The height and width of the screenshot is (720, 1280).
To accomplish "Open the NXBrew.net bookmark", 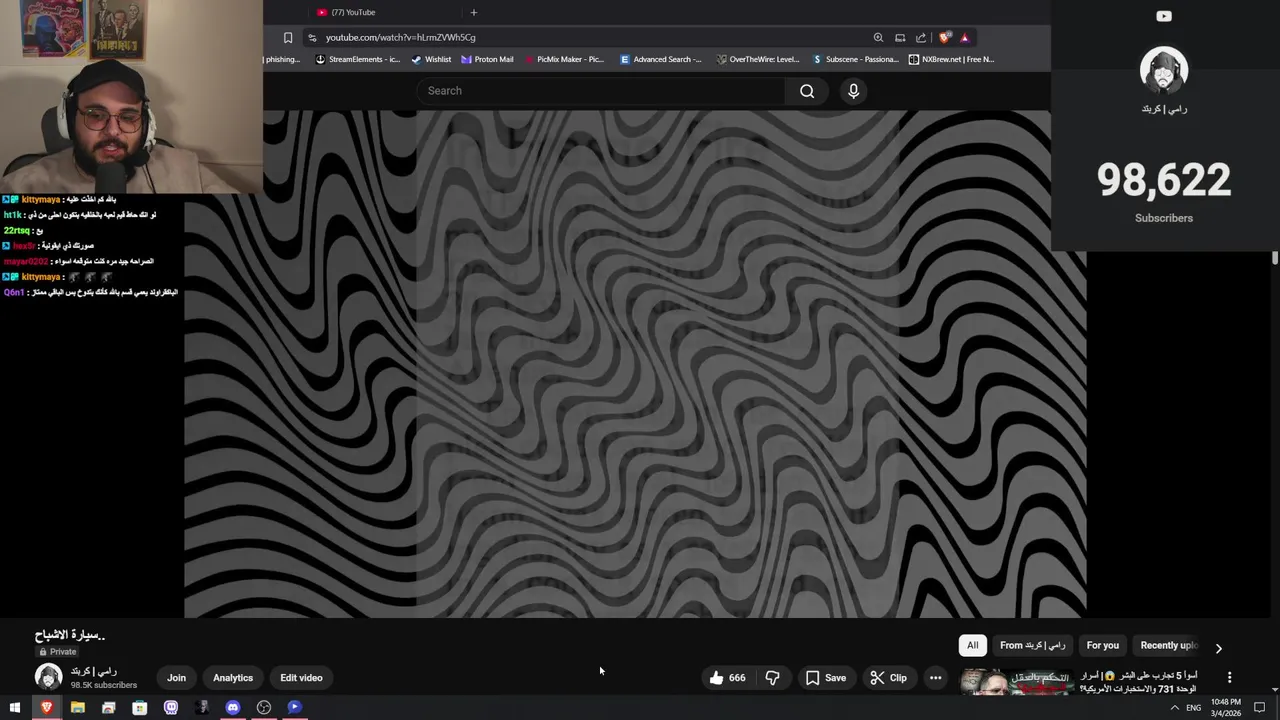I will pos(951,59).
